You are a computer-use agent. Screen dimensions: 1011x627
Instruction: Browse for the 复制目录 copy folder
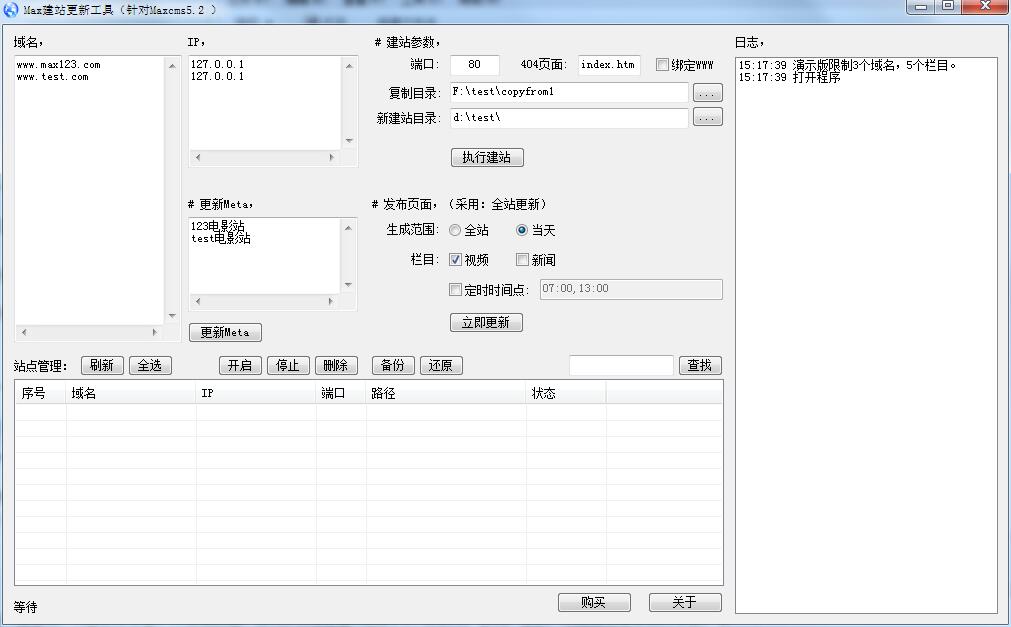pyautogui.click(x=707, y=93)
